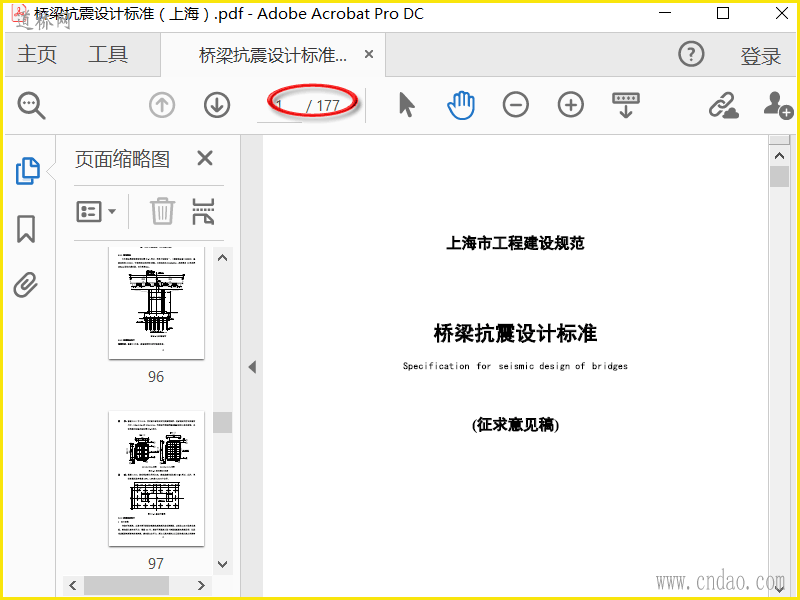Viewport: 800px width, 600px height.
Task: Switch to the 工具 tab
Action: point(108,54)
